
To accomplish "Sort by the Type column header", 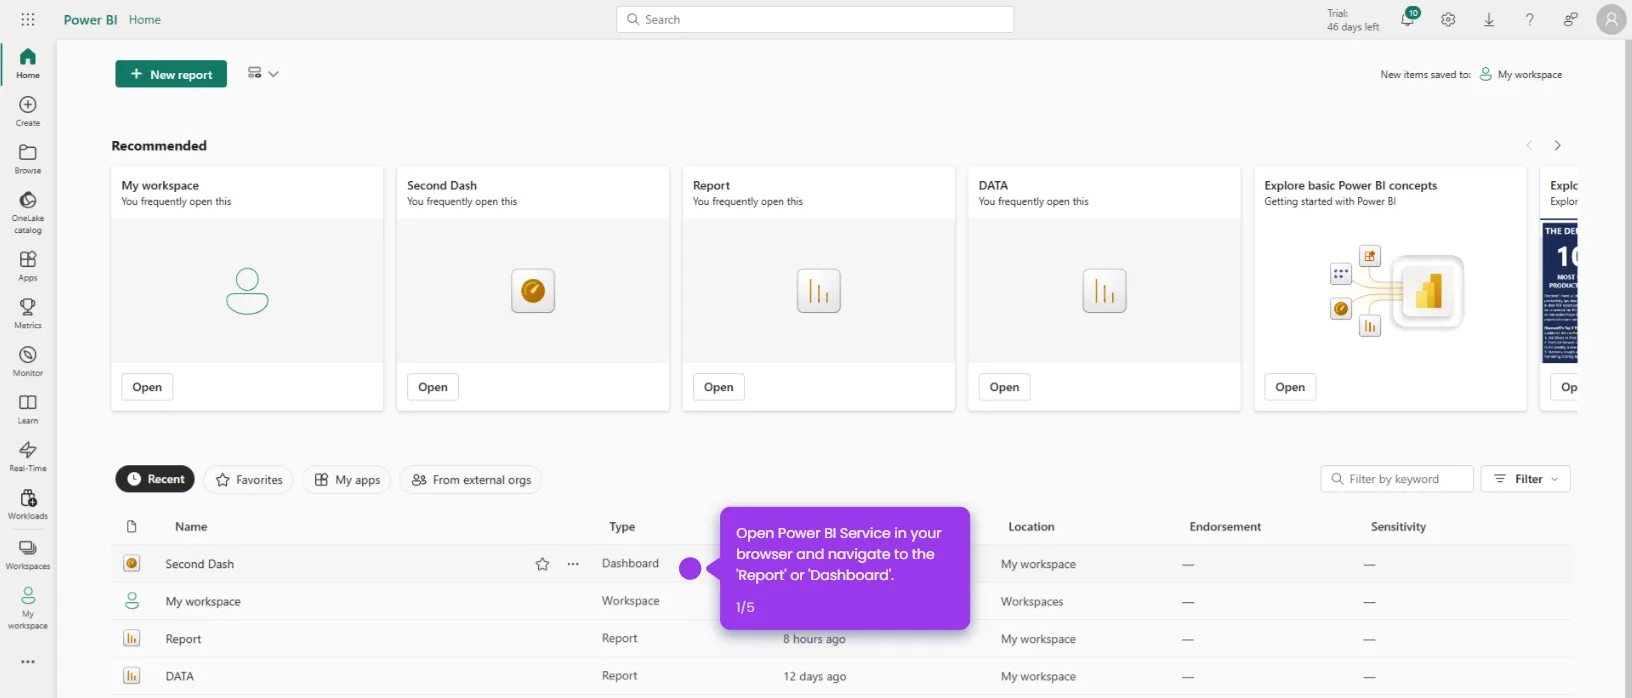I will pyautogui.click(x=622, y=527).
